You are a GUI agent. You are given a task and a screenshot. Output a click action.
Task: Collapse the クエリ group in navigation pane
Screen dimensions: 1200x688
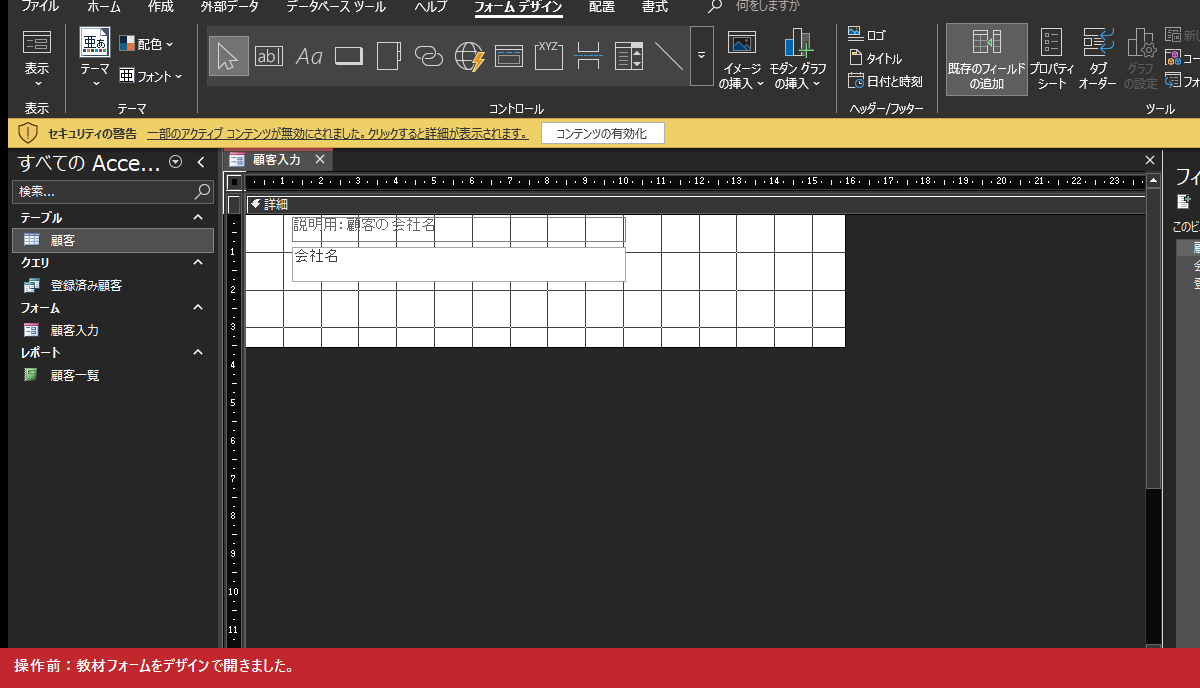tap(198, 262)
